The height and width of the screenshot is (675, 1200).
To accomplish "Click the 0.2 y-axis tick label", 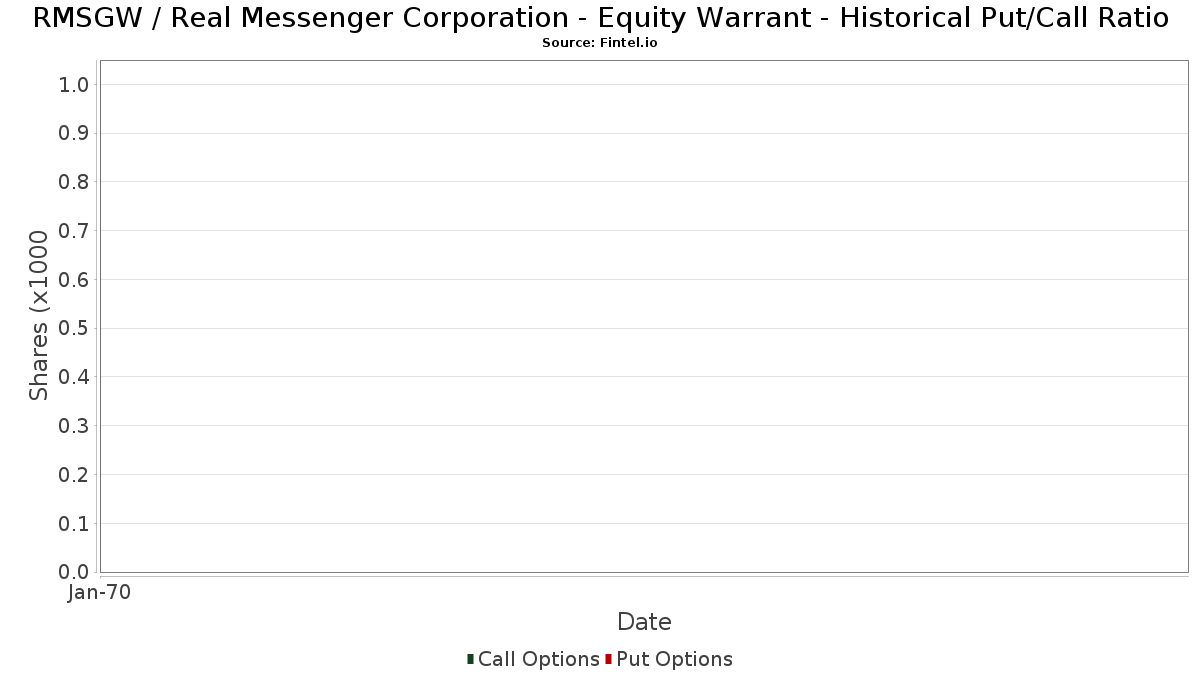I will pyautogui.click(x=75, y=475).
